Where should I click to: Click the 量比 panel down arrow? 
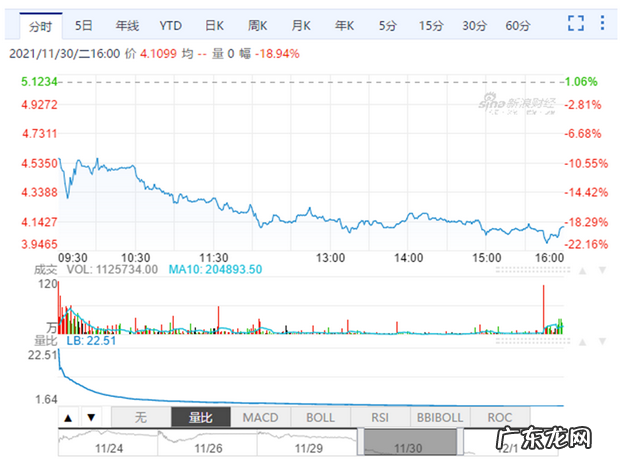point(602,341)
